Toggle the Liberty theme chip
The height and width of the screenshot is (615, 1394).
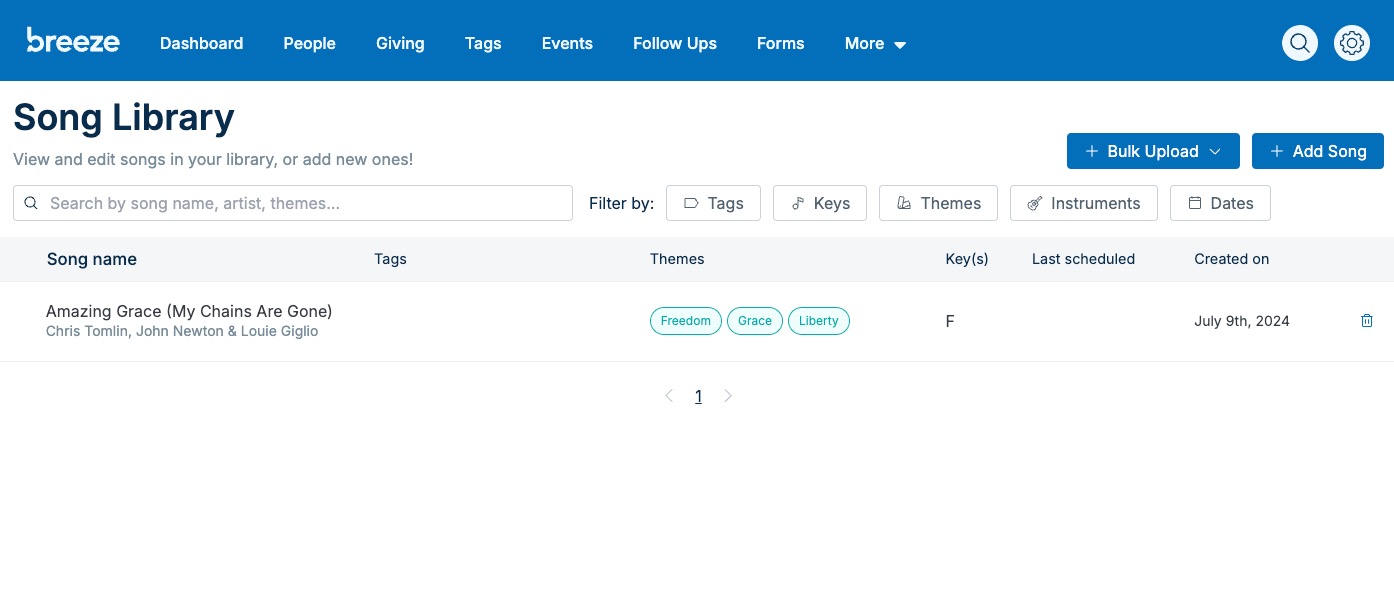[x=818, y=320]
